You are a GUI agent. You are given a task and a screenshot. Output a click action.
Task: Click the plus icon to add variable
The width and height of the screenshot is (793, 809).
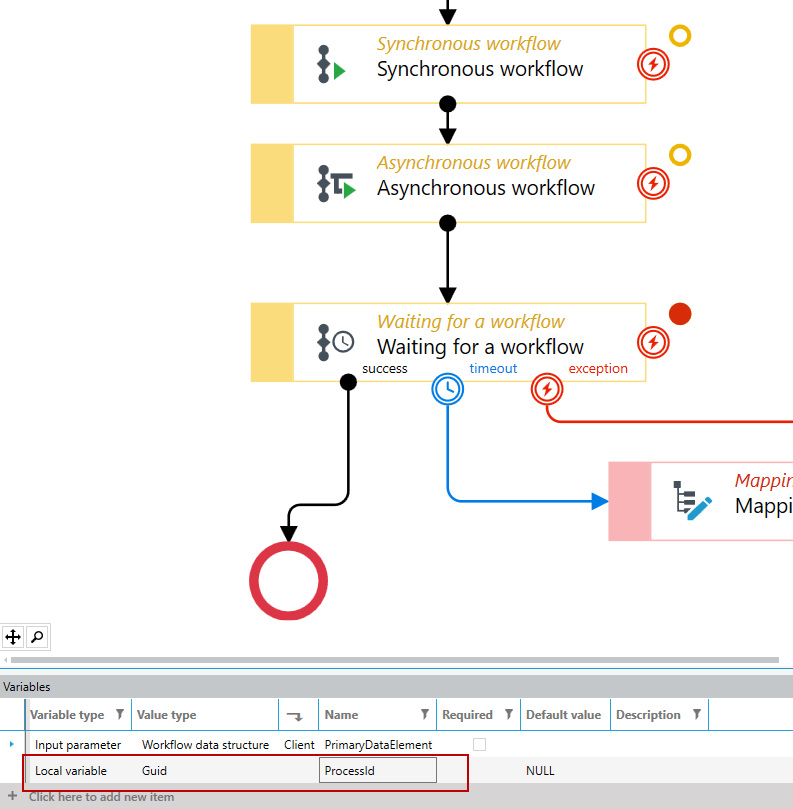13,797
